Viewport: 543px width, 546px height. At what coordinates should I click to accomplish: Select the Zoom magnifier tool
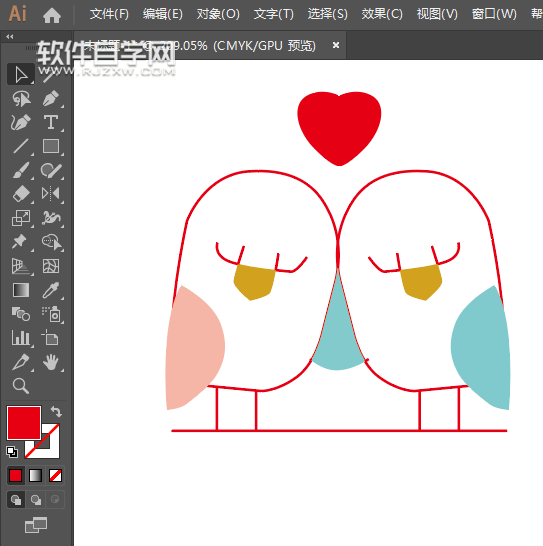tap(21, 386)
